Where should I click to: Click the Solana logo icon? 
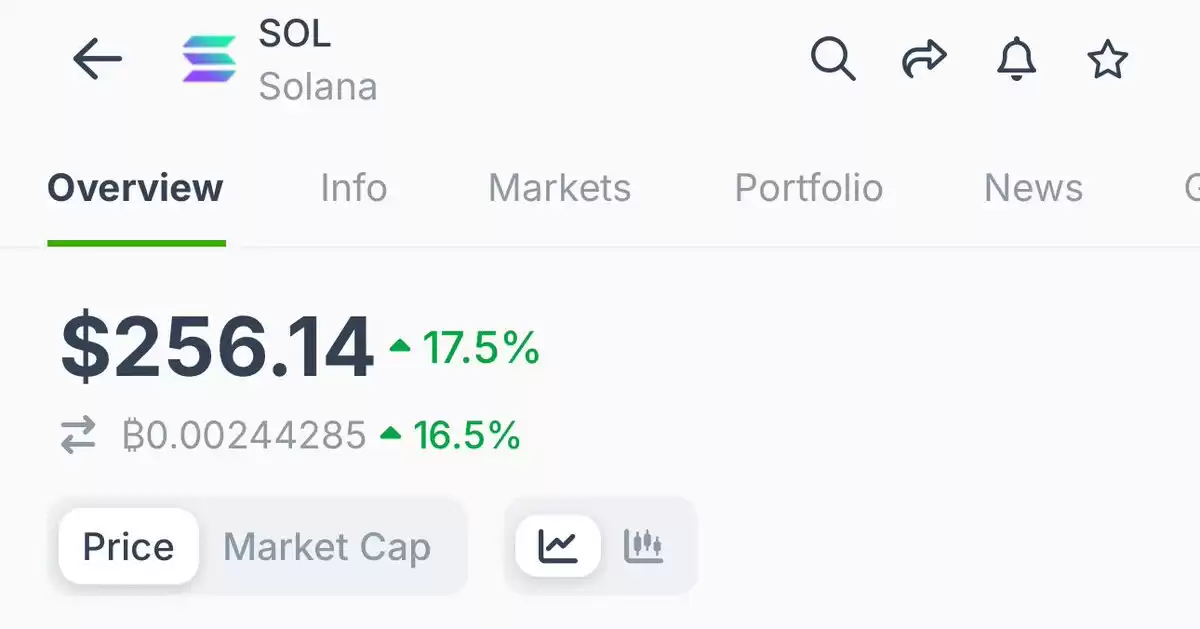(209, 59)
